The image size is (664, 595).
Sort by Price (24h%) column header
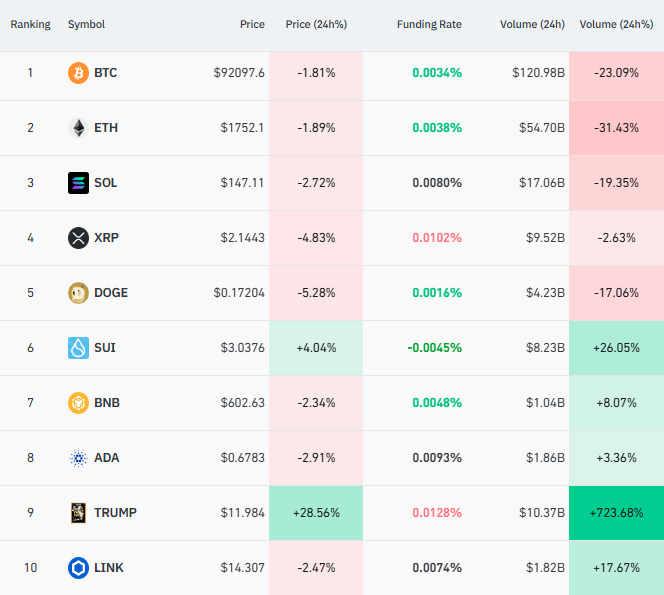(315, 24)
